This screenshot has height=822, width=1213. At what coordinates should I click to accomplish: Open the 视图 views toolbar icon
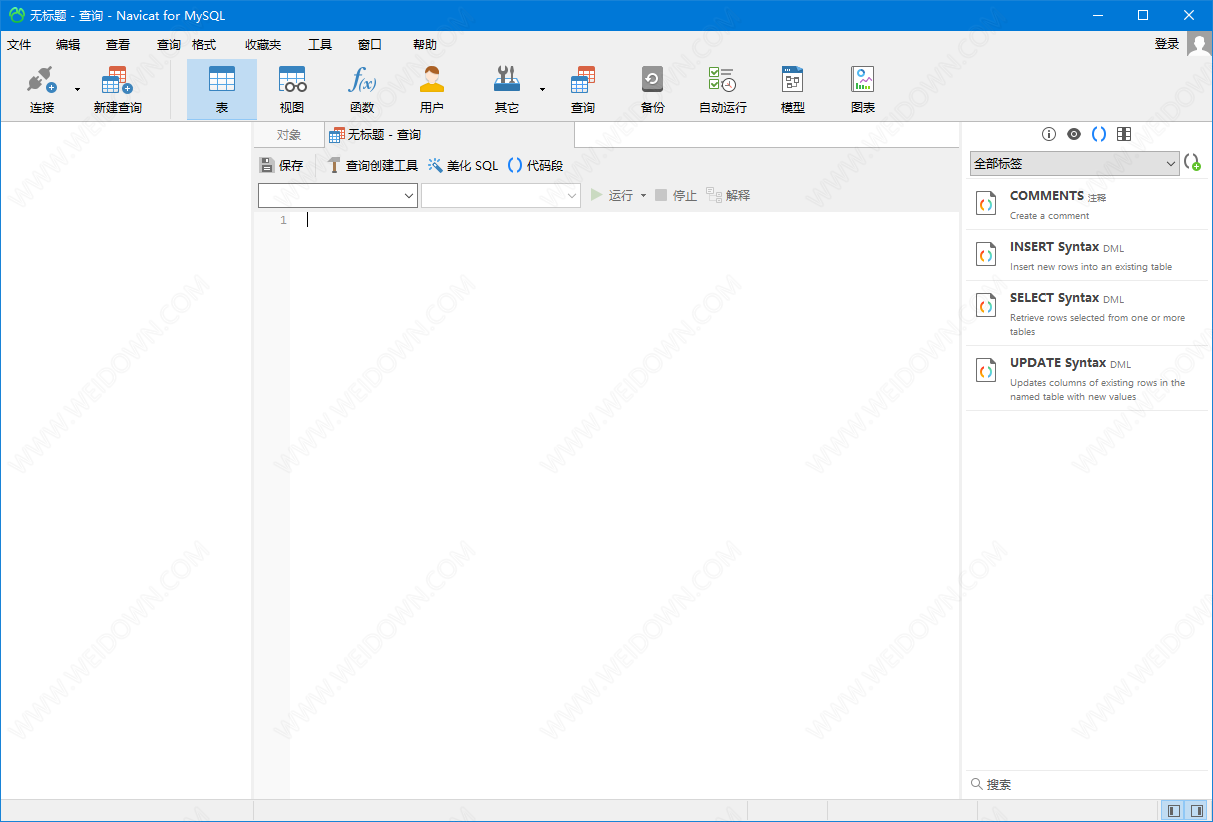[x=292, y=81]
